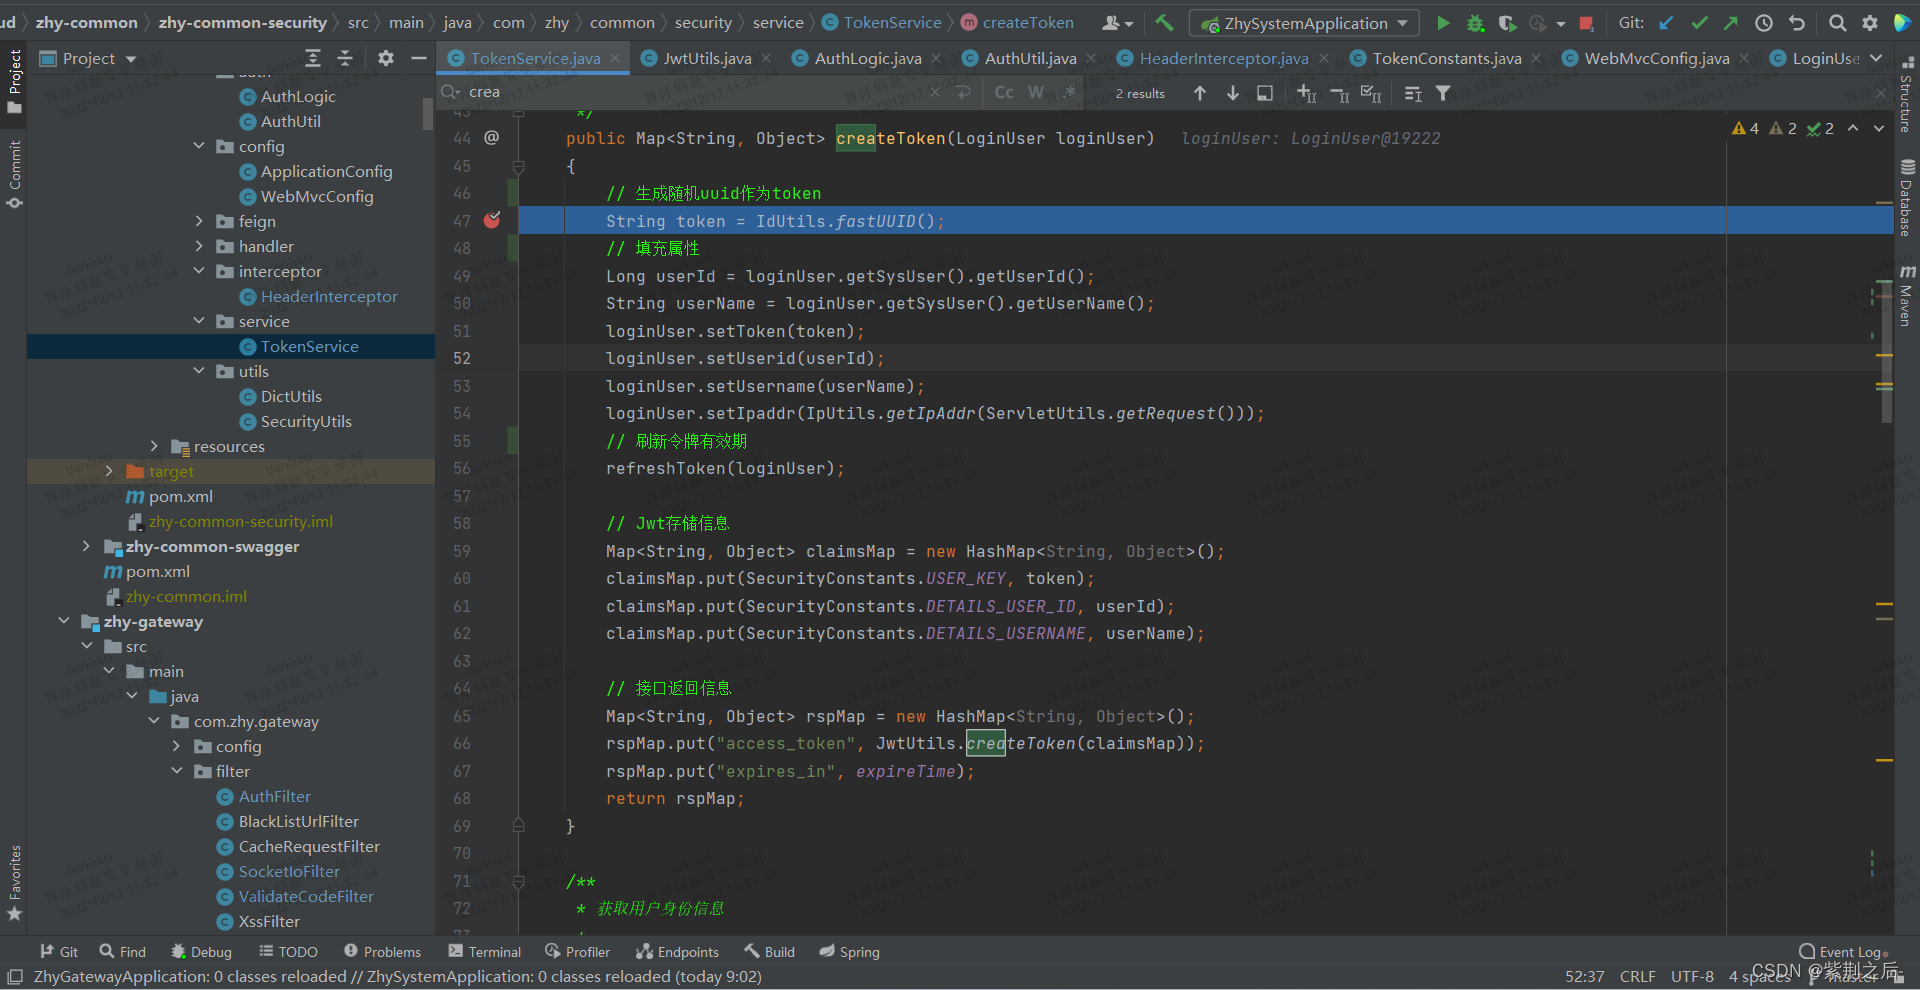This screenshot has height=990, width=1920.
Task: Collapse the zhy-gateway module
Action: click(x=64, y=621)
